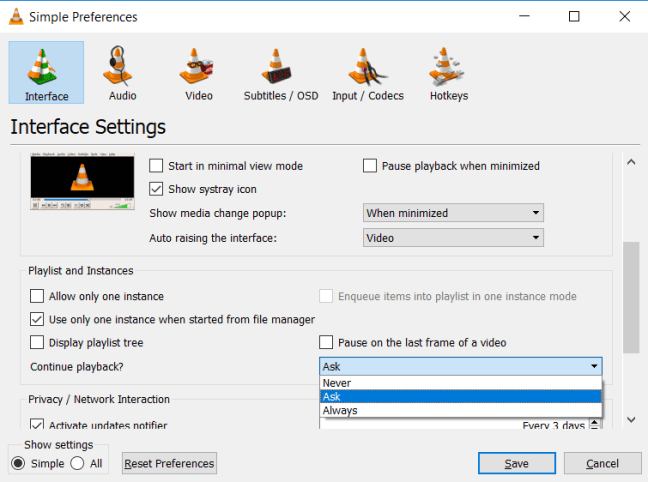Click the VLC cone title bar icon
Image resolution: width=648 pixels, height=482 pixels.
pyautogui.click(x=14, y=16)
